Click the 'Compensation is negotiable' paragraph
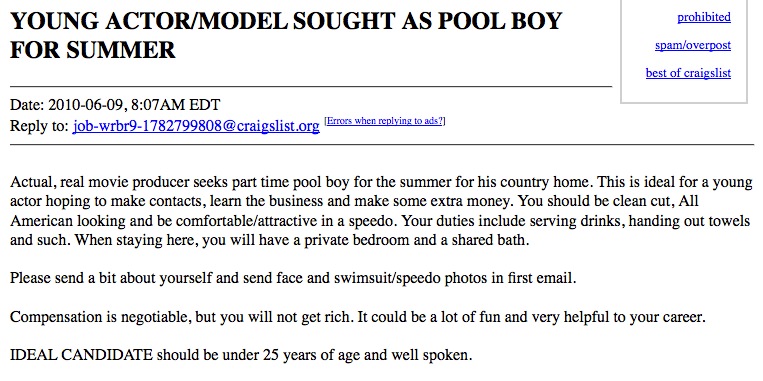 (x=358, y=317)
